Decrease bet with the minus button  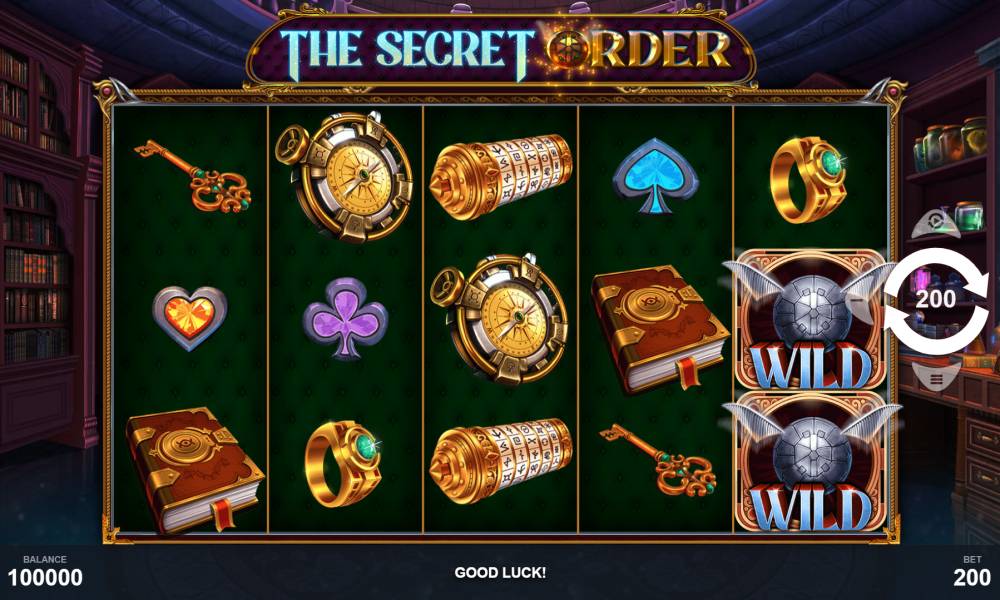point(857,298)
